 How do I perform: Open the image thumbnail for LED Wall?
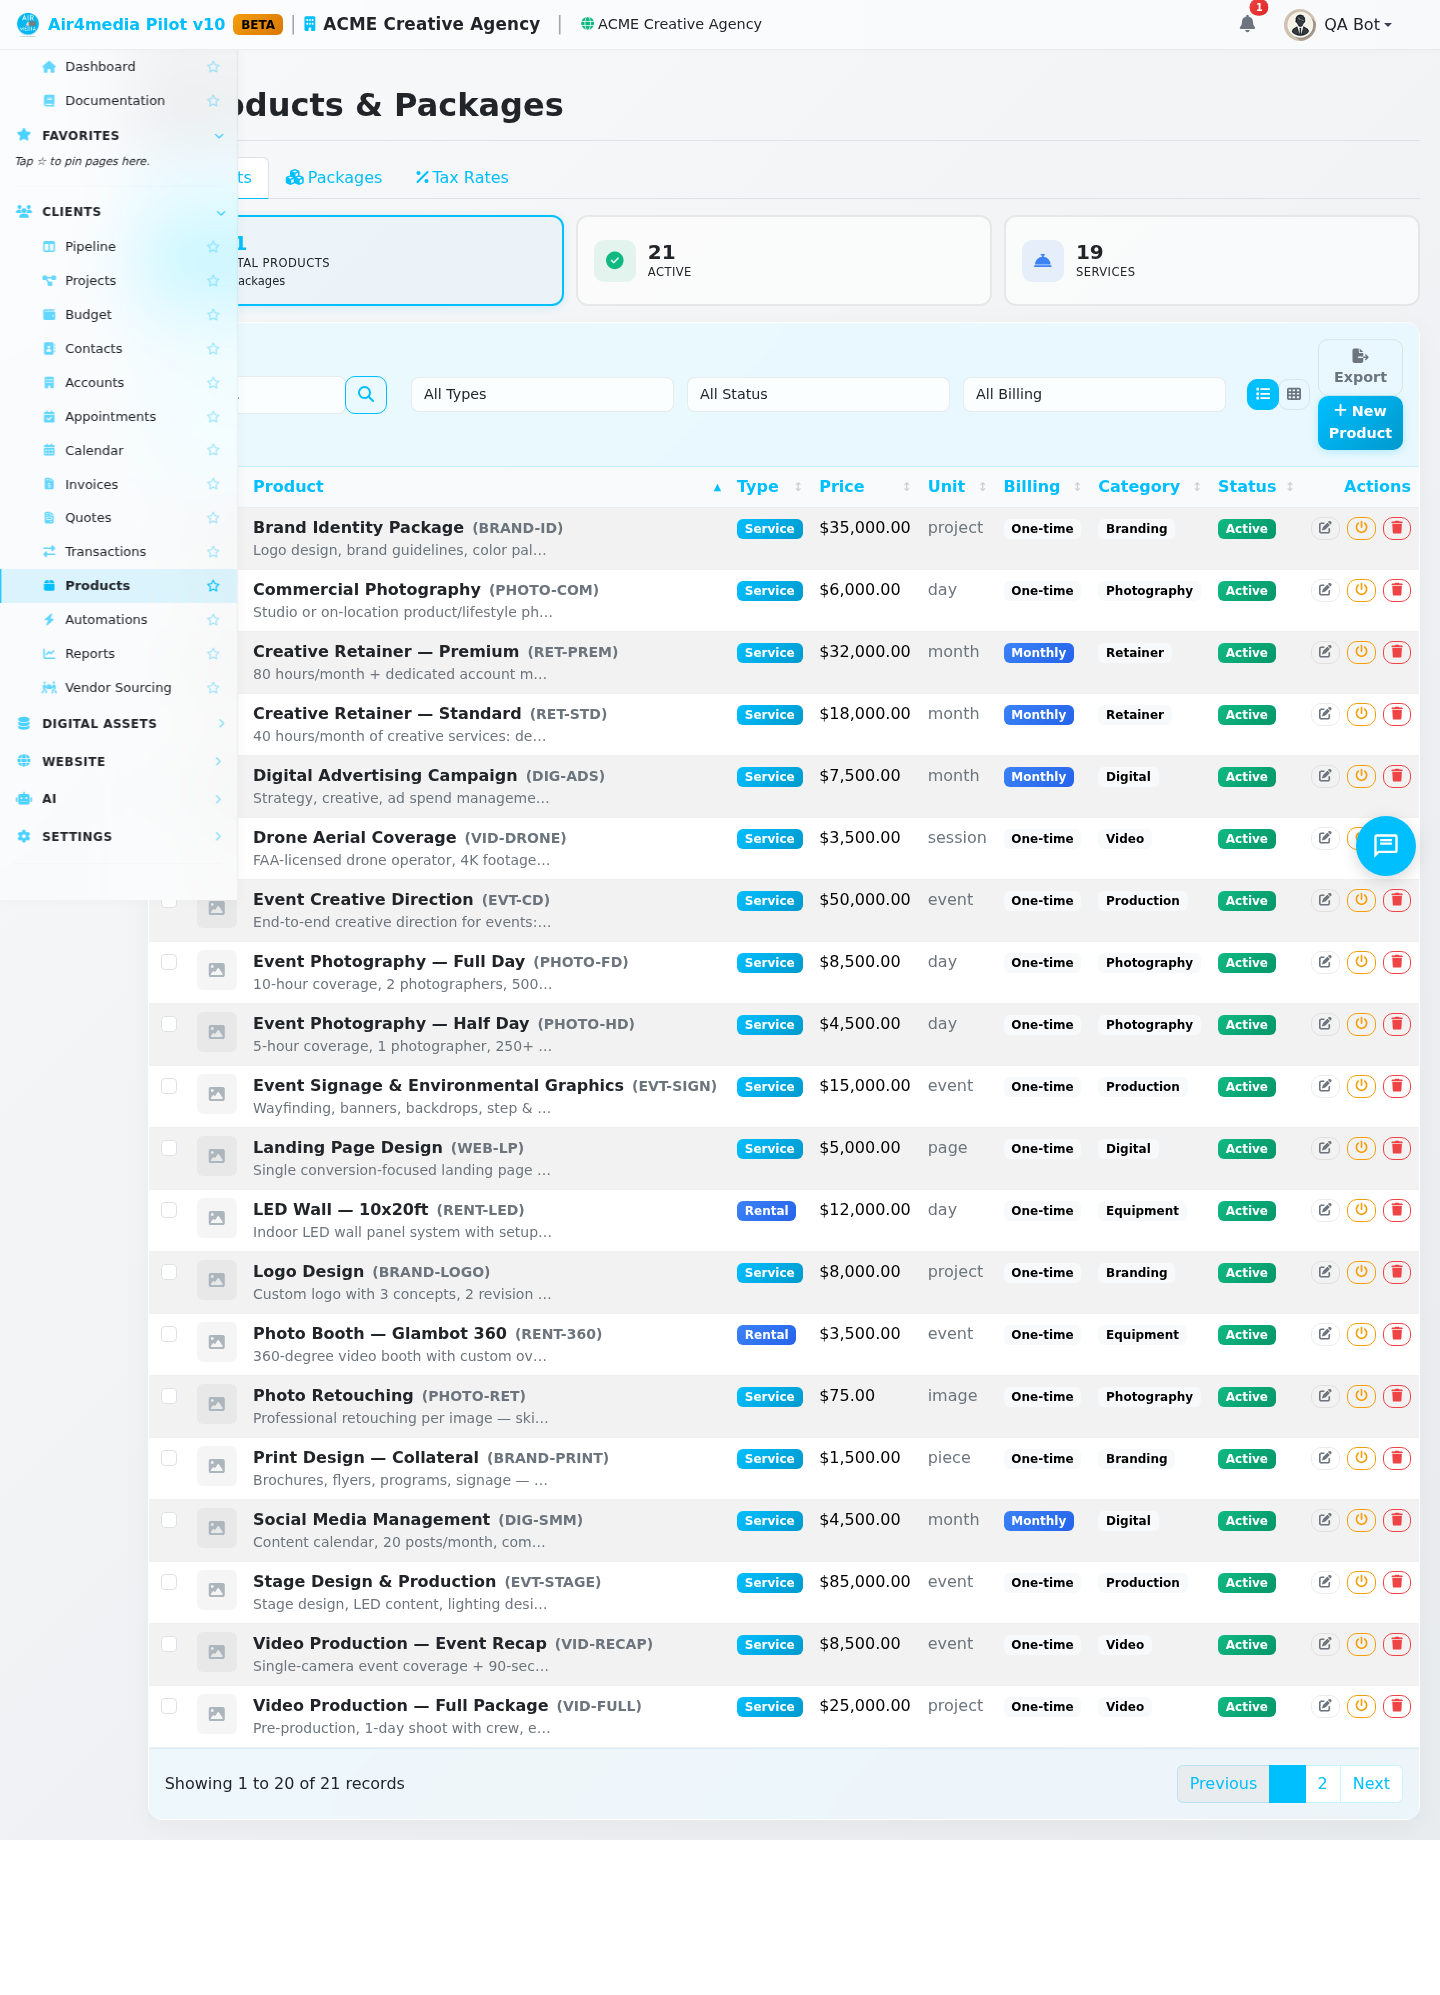pyautogui.click(x=217, y=1218)
